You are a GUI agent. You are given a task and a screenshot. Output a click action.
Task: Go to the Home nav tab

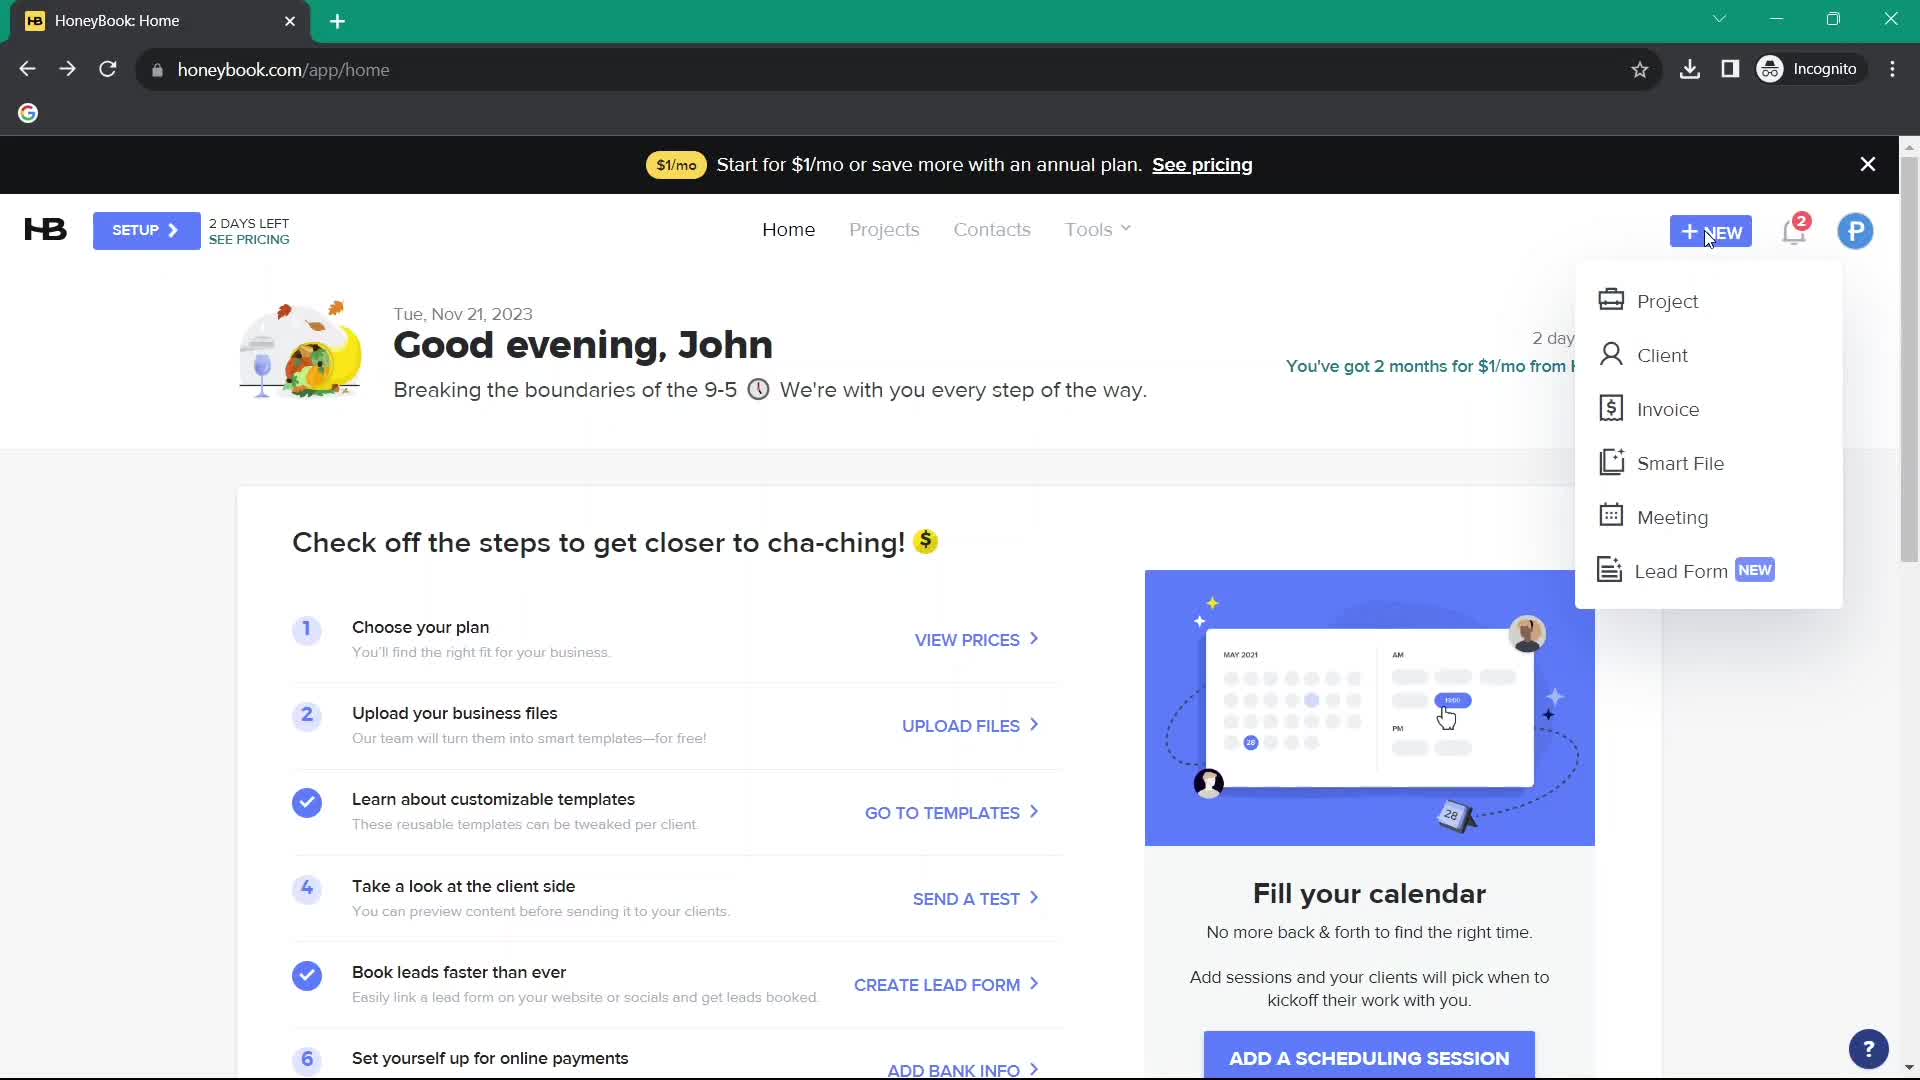pyautogui.click(x=788, y=230)
